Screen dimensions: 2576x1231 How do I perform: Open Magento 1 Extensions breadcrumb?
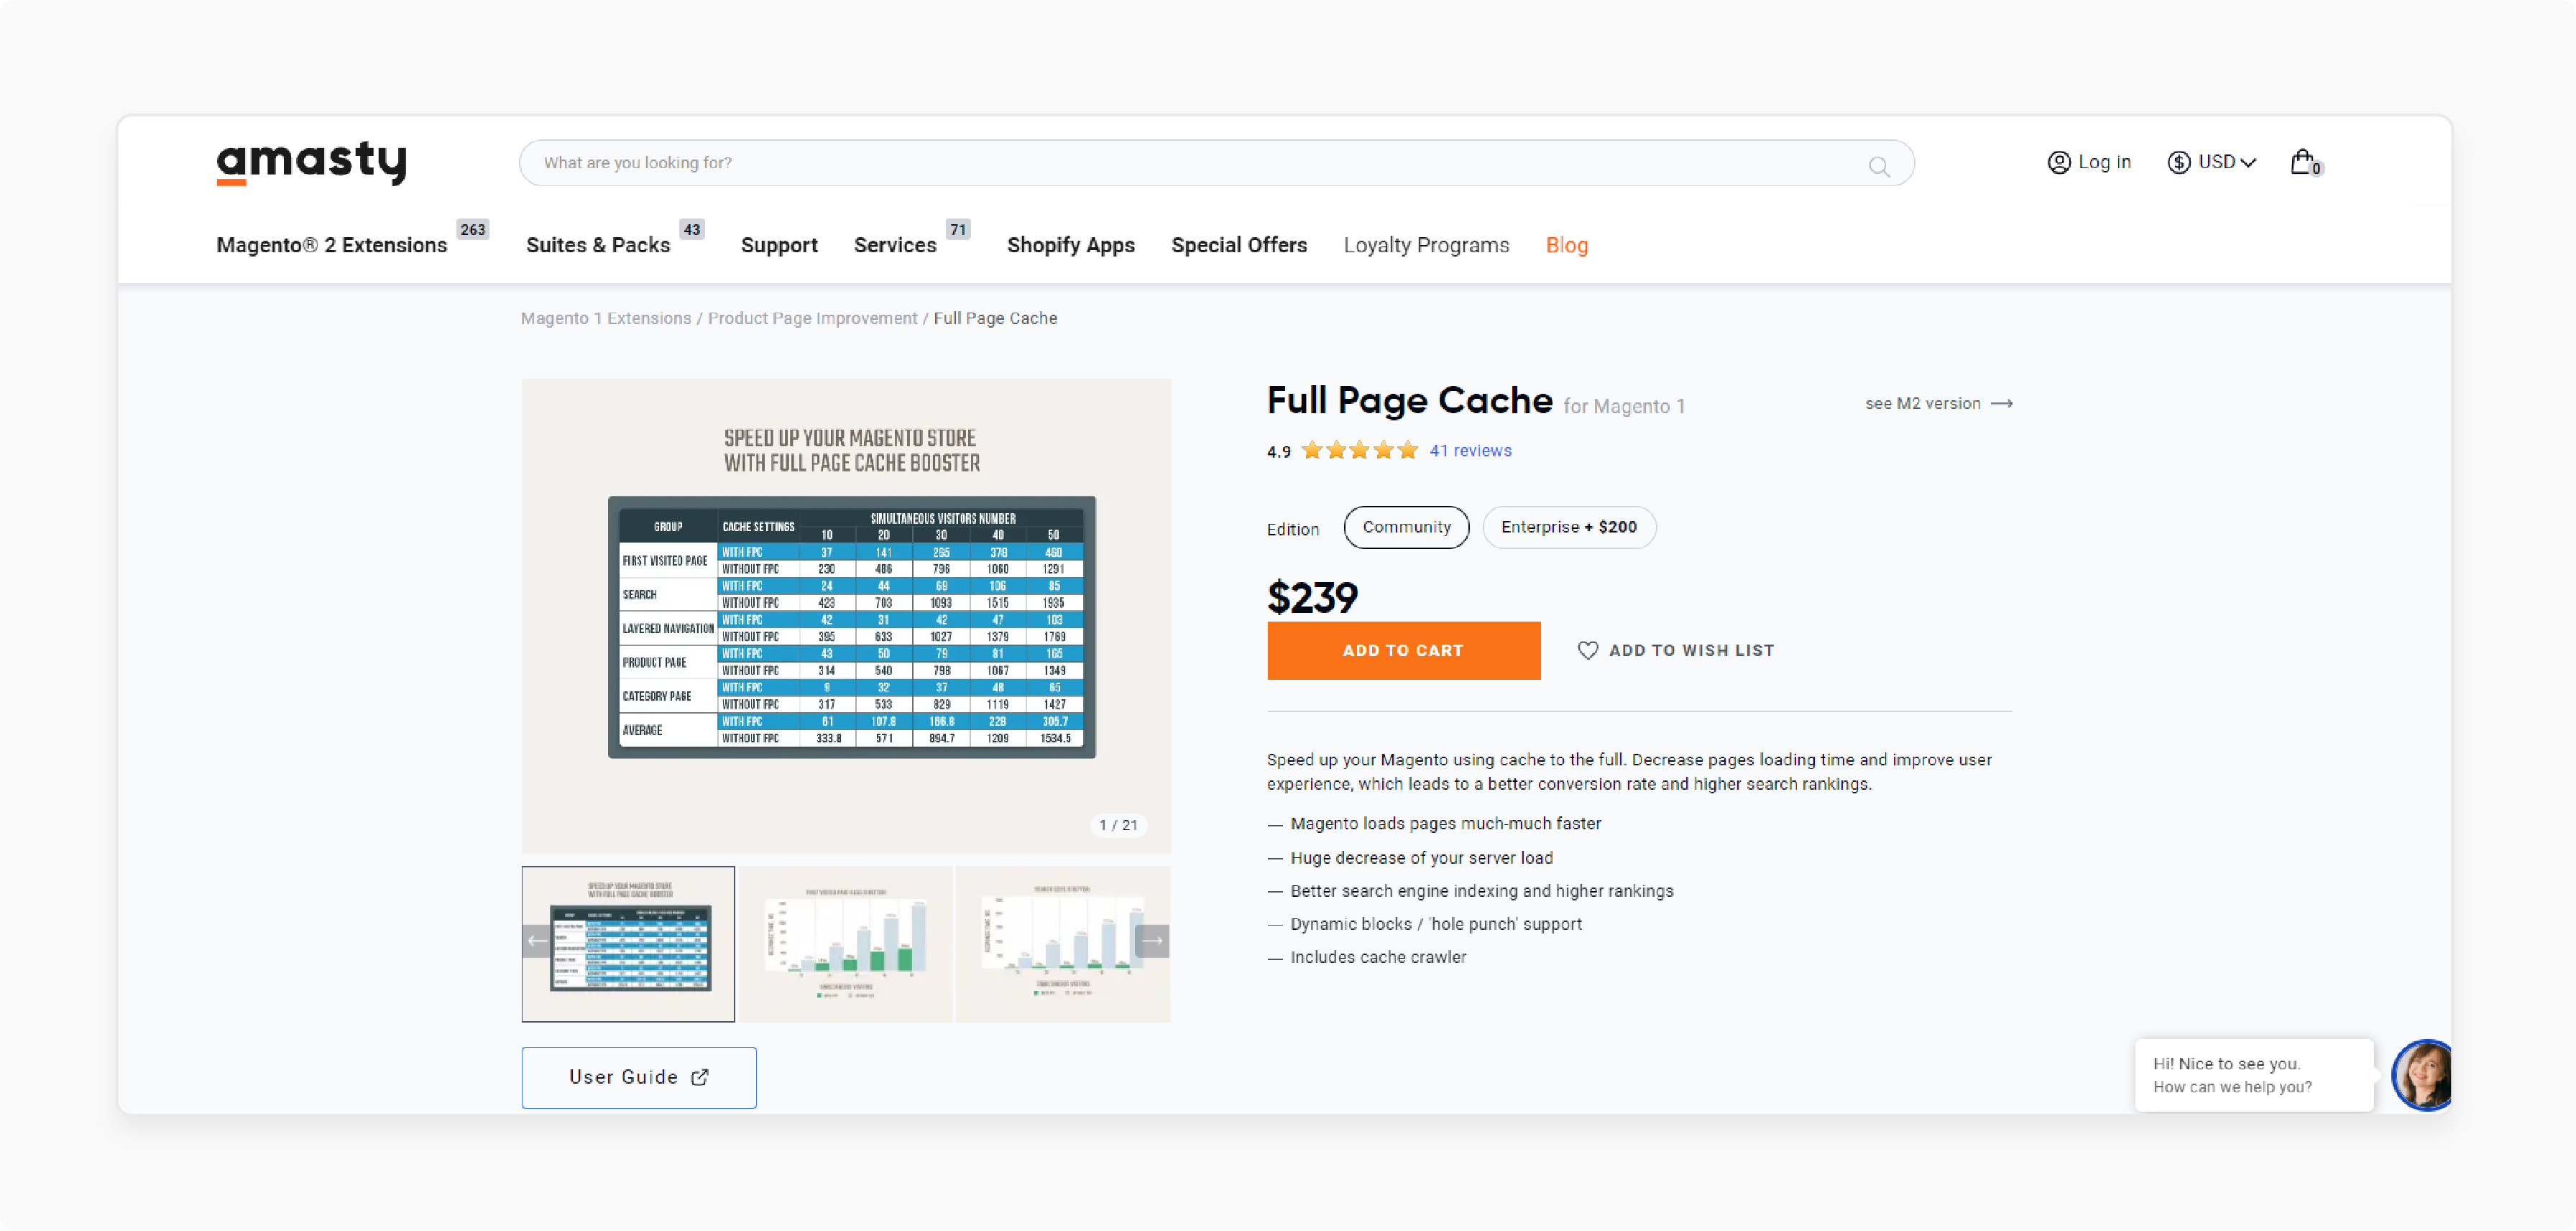tap(605, 318)
